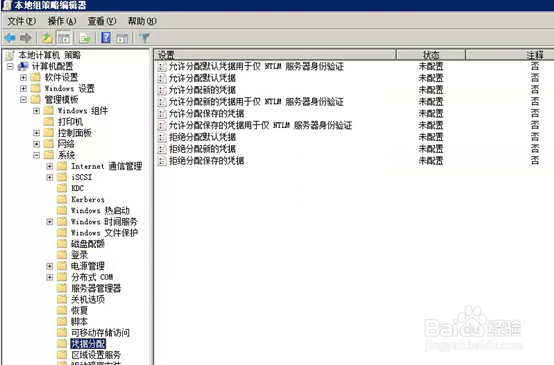Screen dimensions: 554x365
Task: Sort by the 设置 column header
Action: click(275, 55)
